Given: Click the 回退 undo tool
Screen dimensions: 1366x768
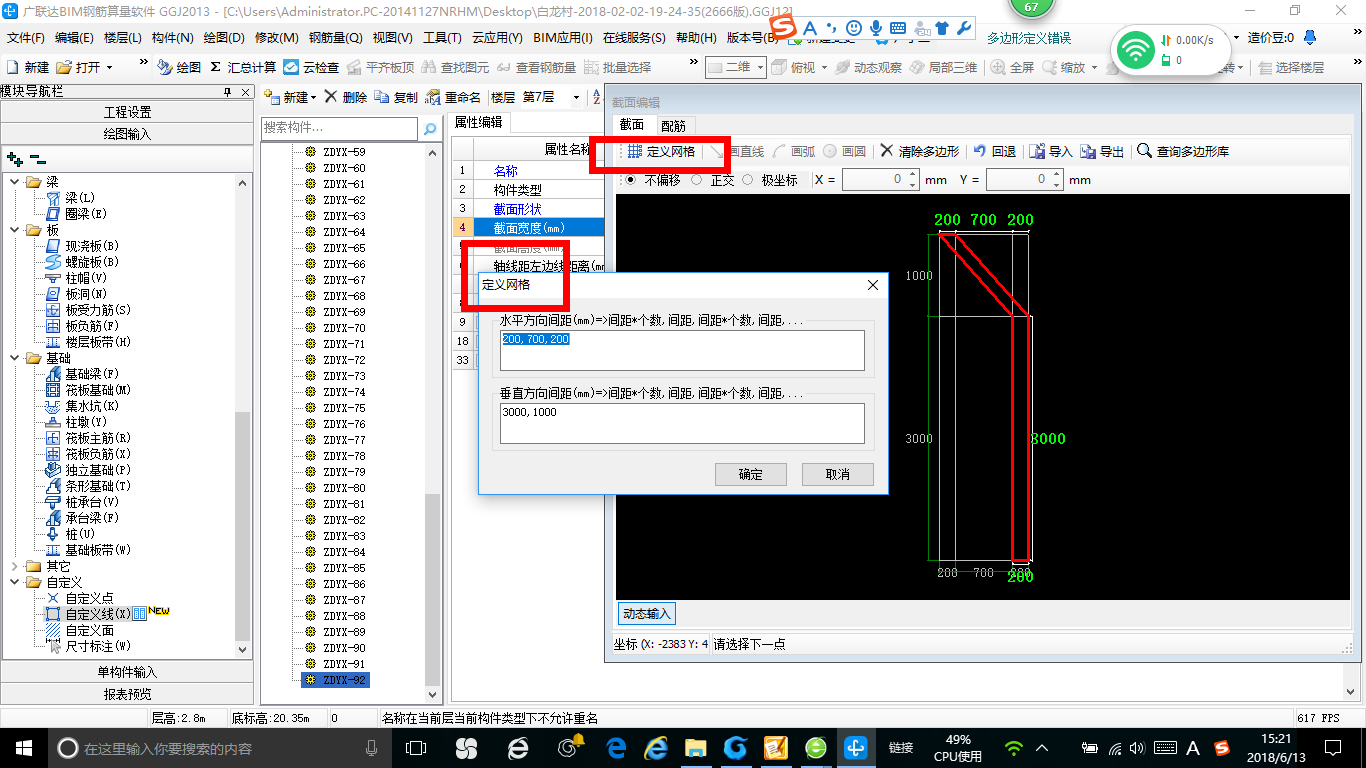Looking at the screenshot, I should [994, 152].
